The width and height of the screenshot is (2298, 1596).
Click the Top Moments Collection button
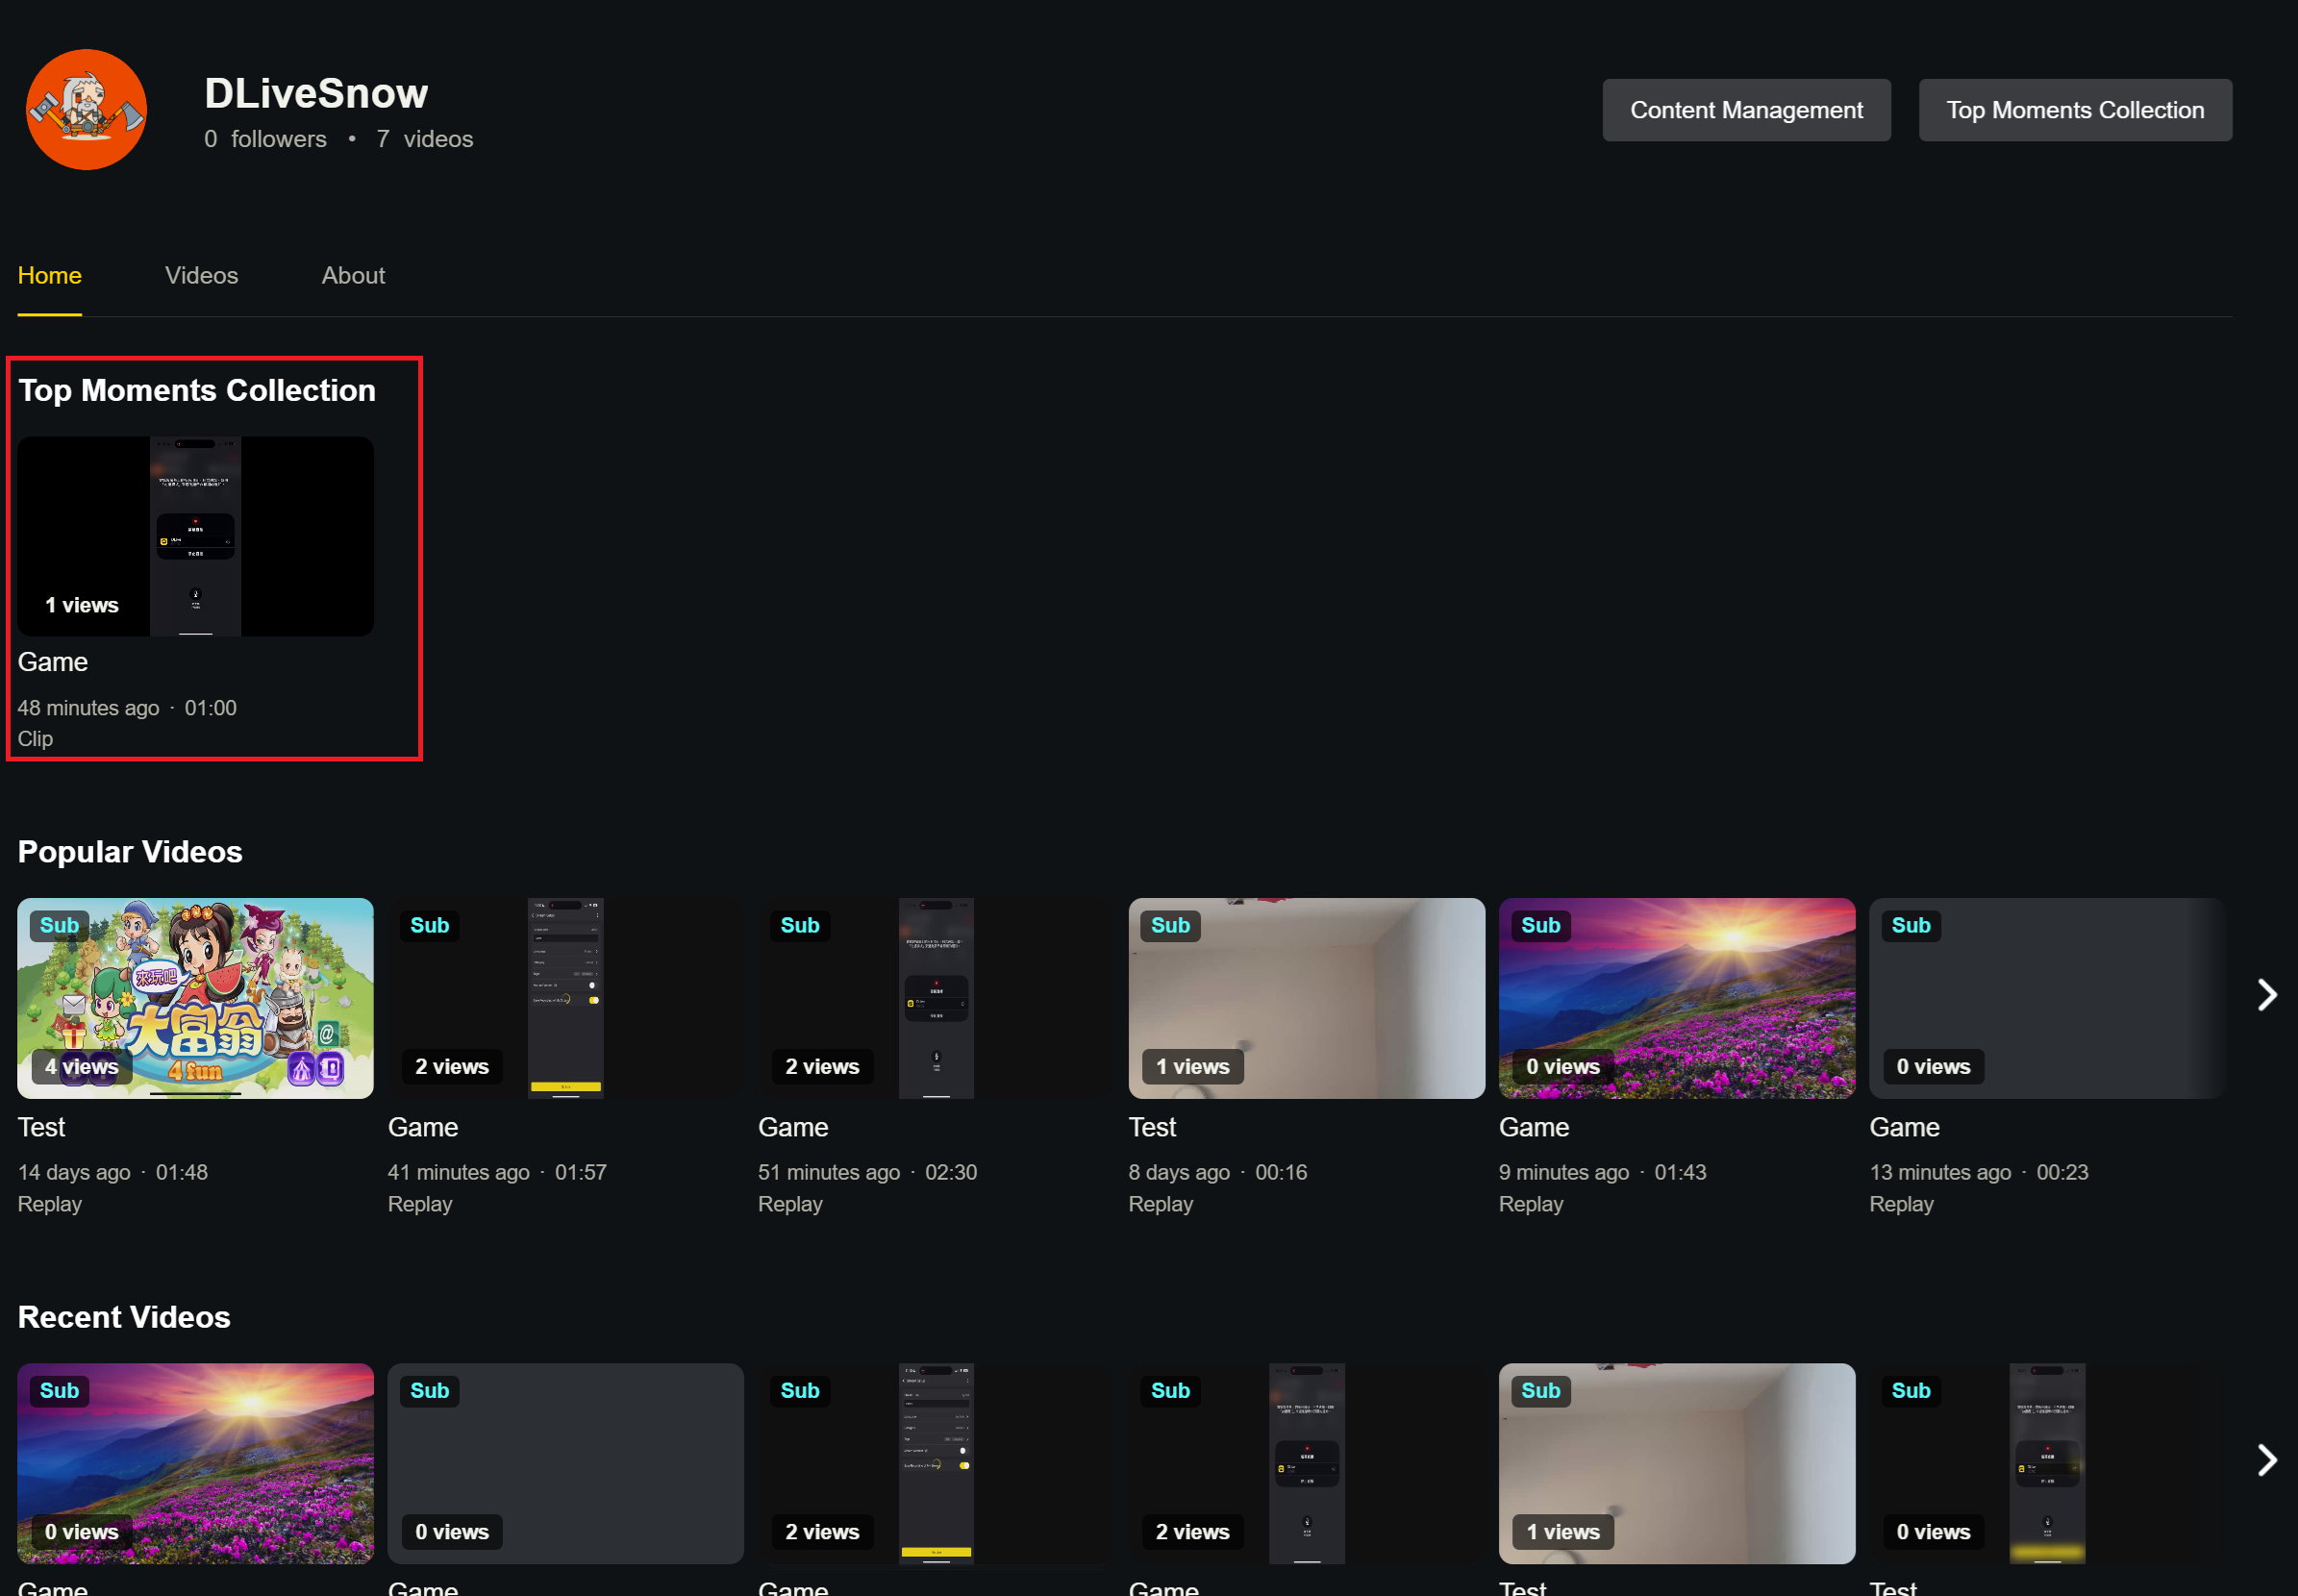2074,110
